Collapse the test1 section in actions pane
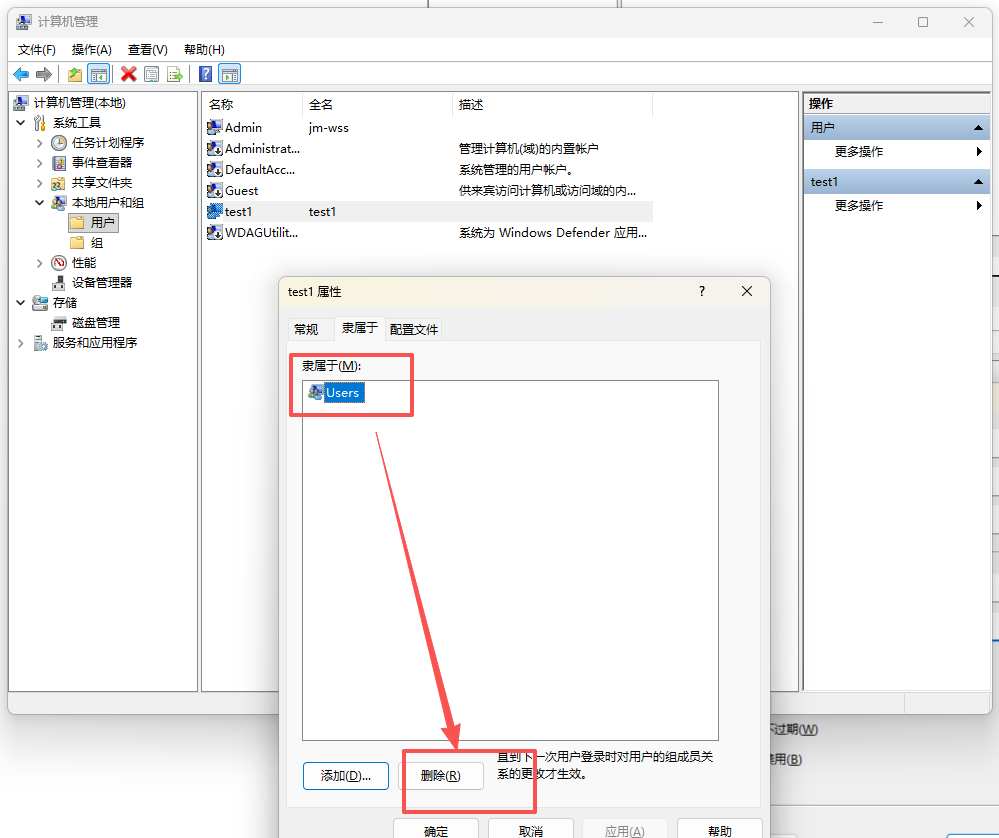999x838 pixels. pos(979,182)
